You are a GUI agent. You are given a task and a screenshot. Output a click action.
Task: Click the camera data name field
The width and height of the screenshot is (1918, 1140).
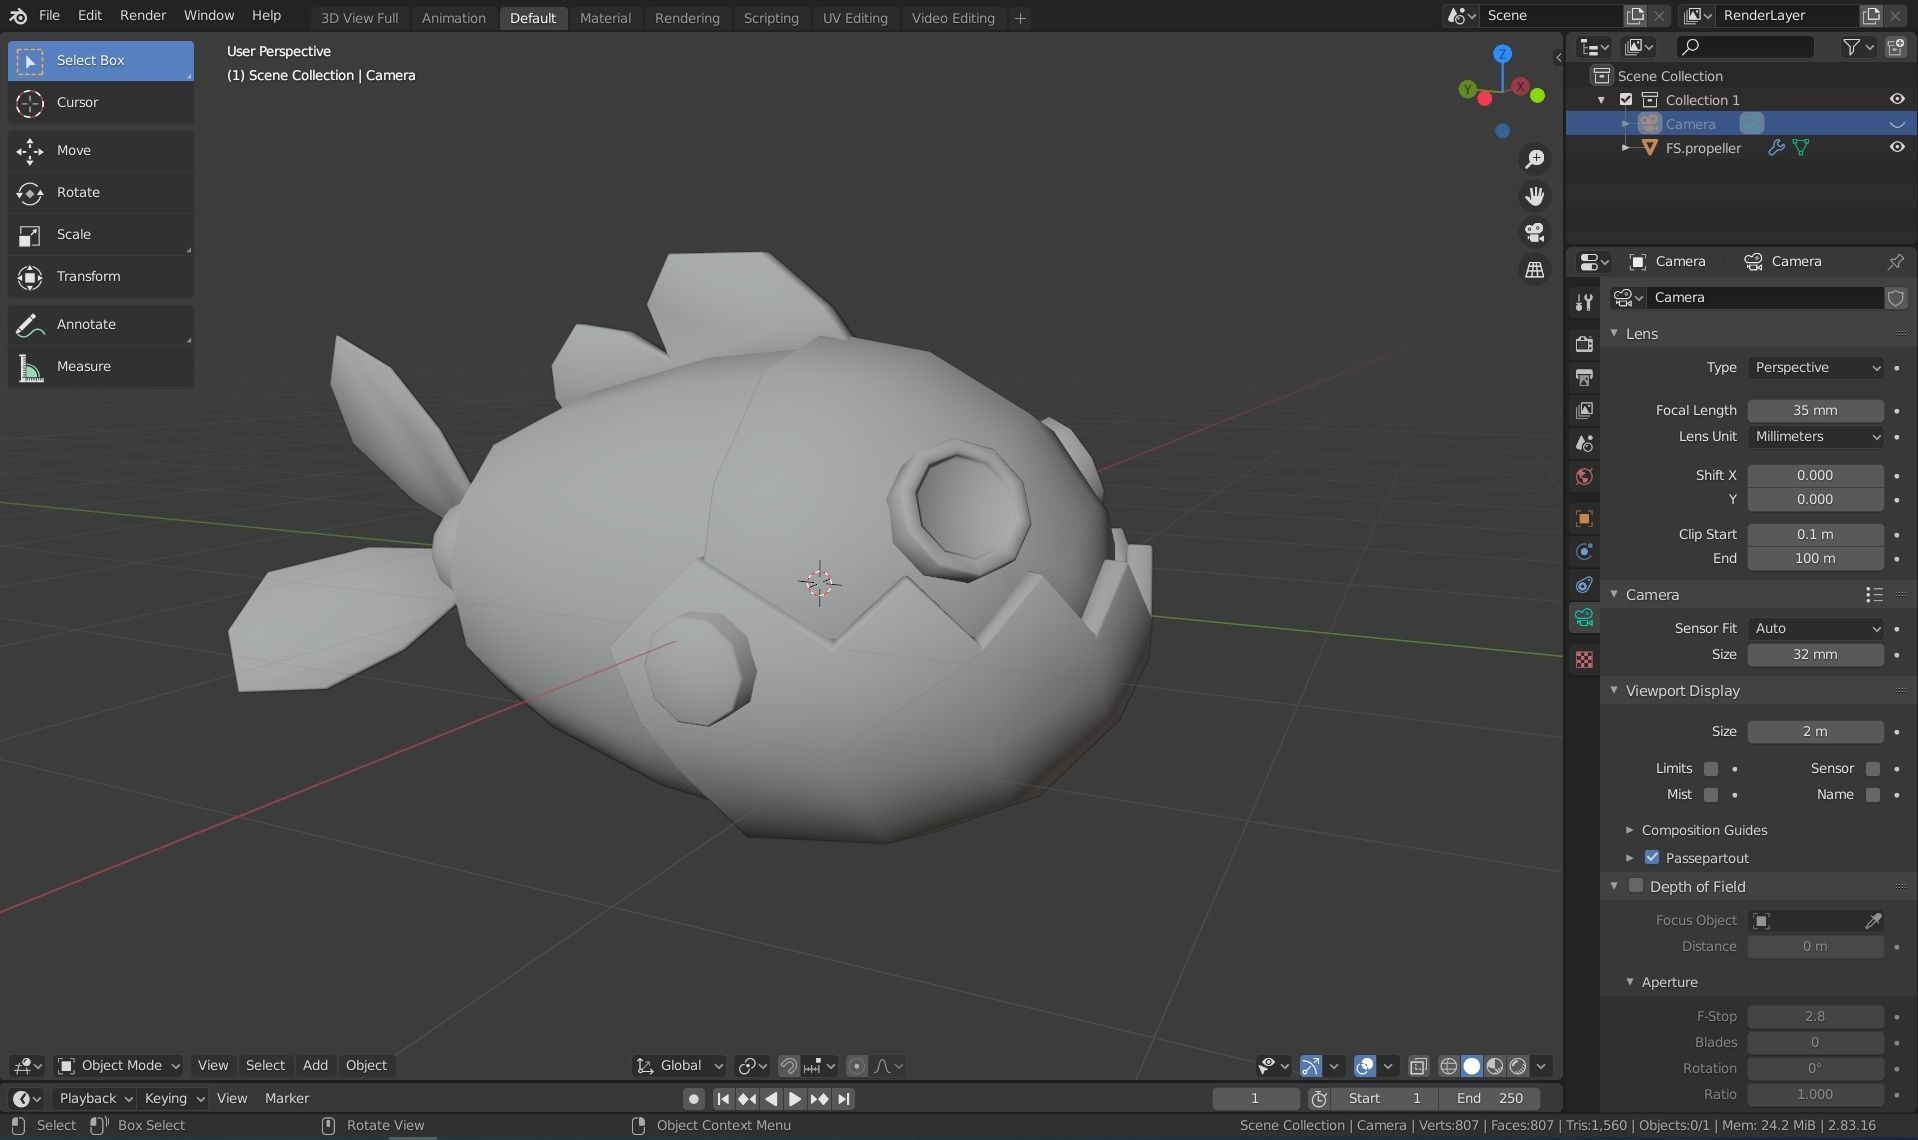click(x=1765, y=298)
